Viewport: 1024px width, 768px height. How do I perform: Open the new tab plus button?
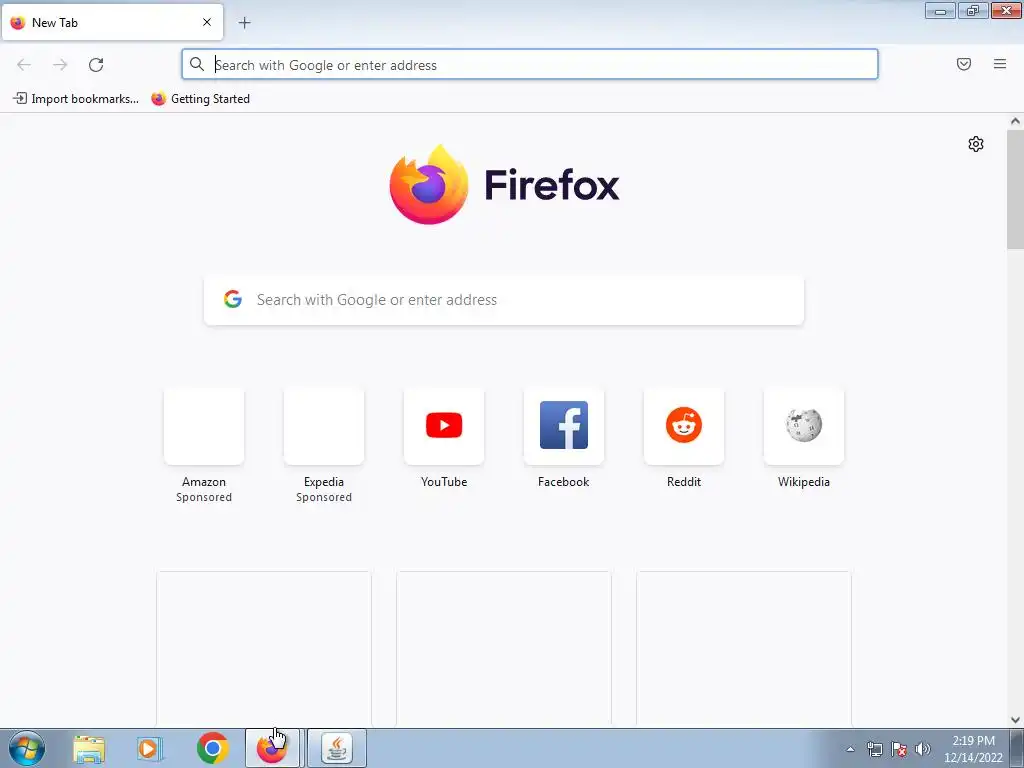click(x=244, y=23)
